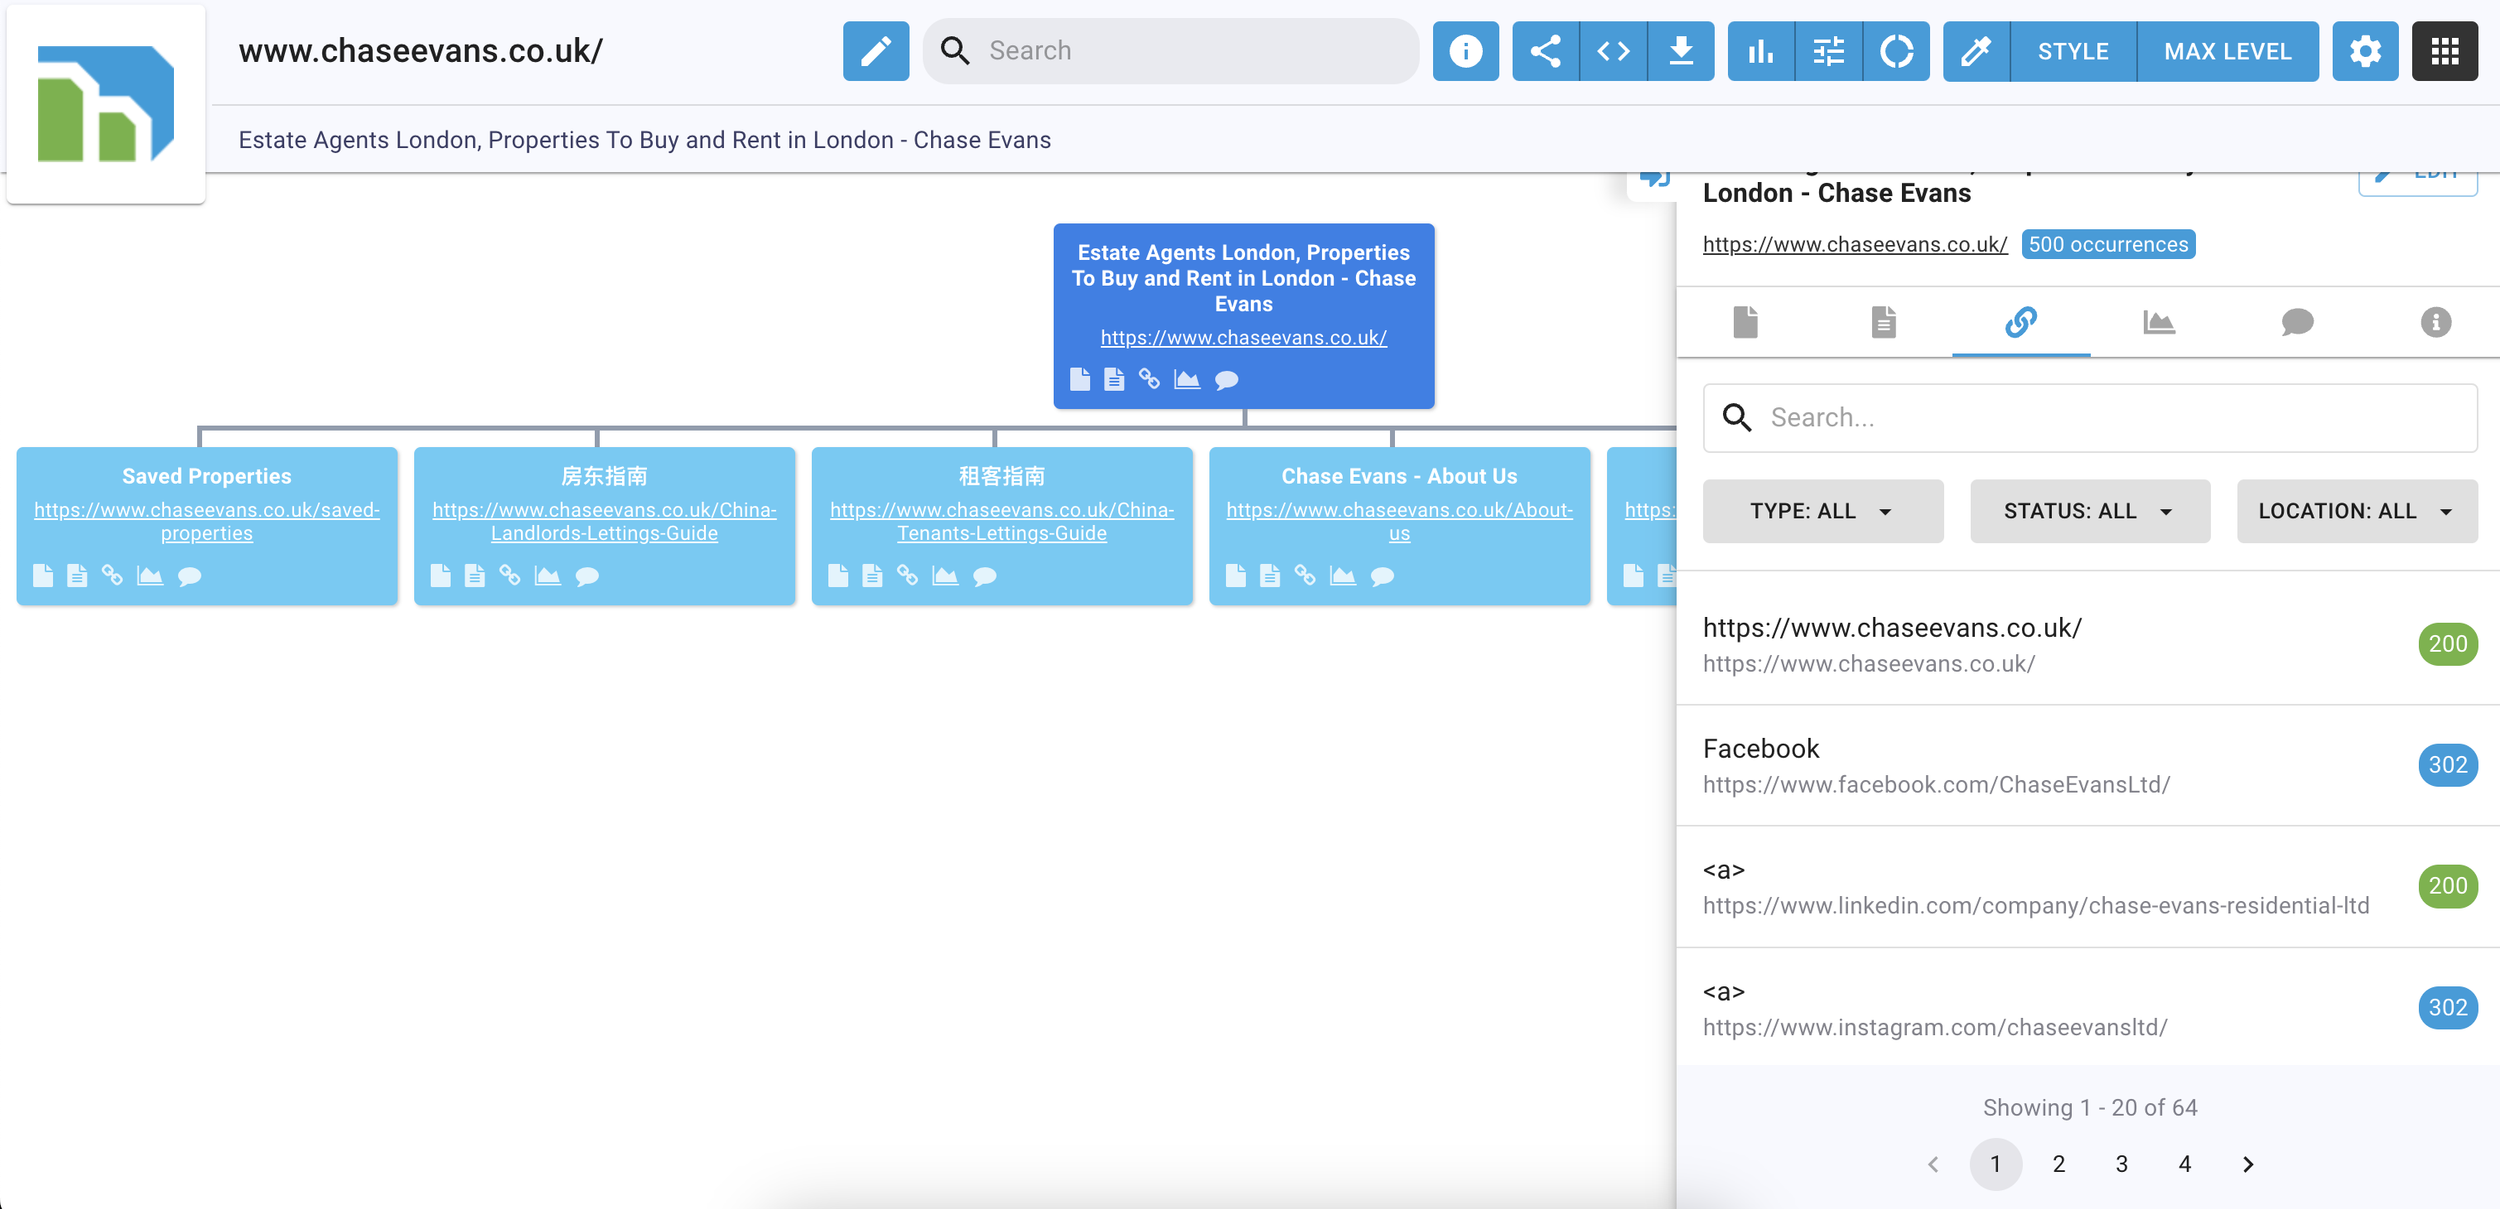Click the MAX LEVEL button
This screenshot has width=2500, height=1209.
2228,51
